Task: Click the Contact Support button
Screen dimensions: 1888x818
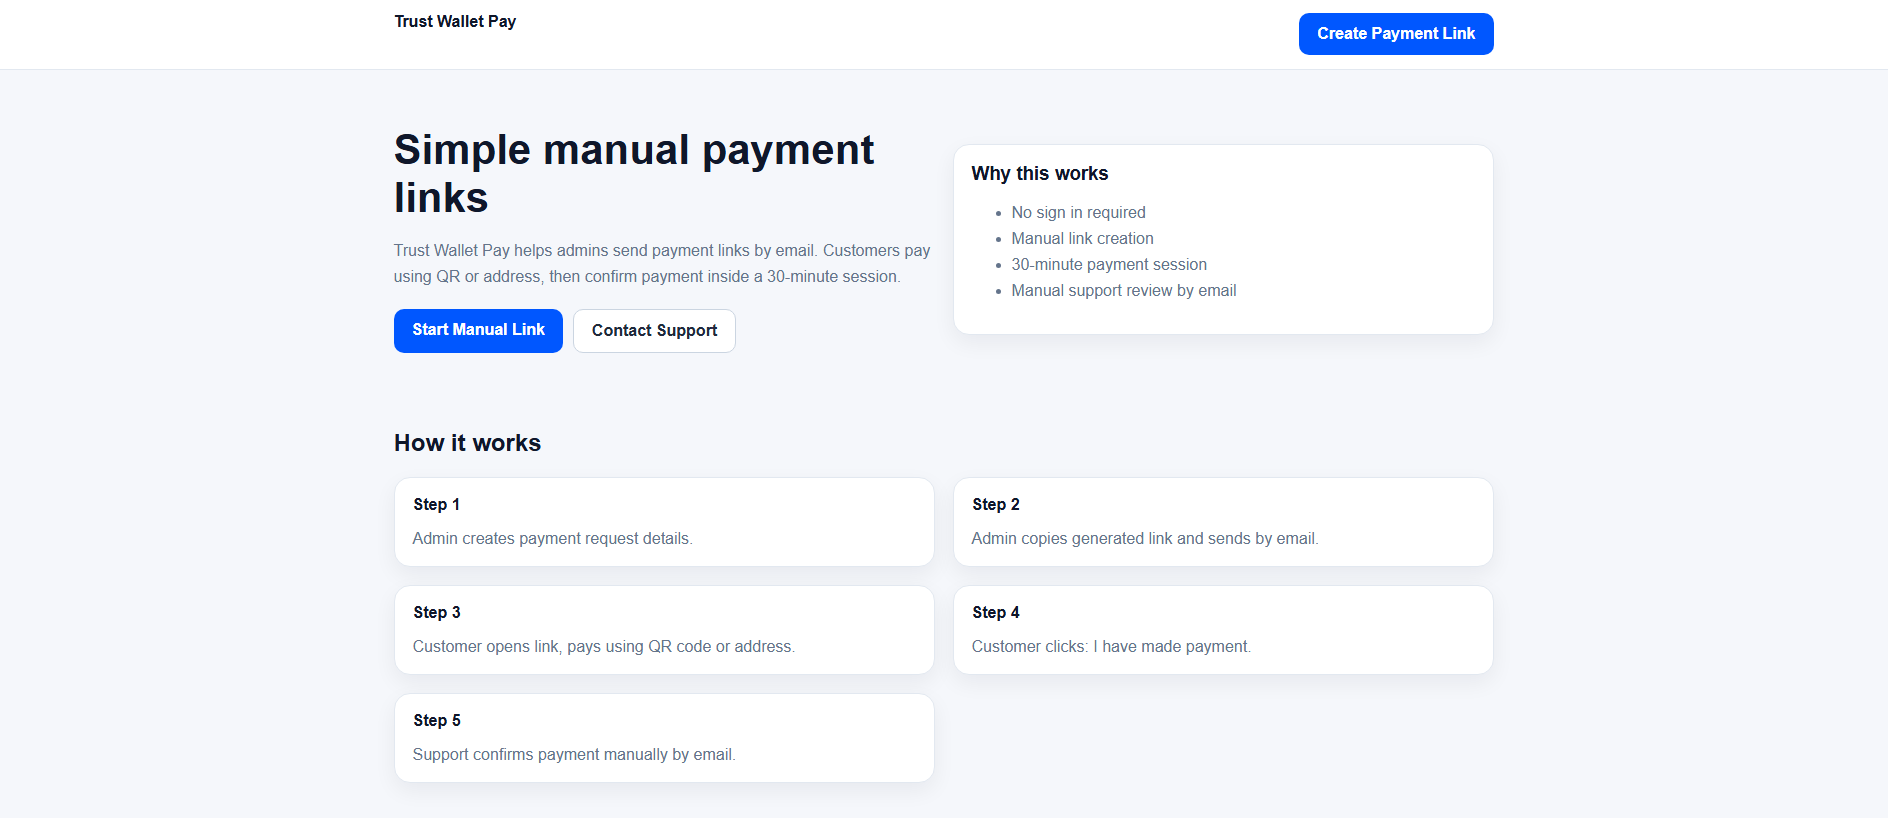Action: (x=654, y=331)
